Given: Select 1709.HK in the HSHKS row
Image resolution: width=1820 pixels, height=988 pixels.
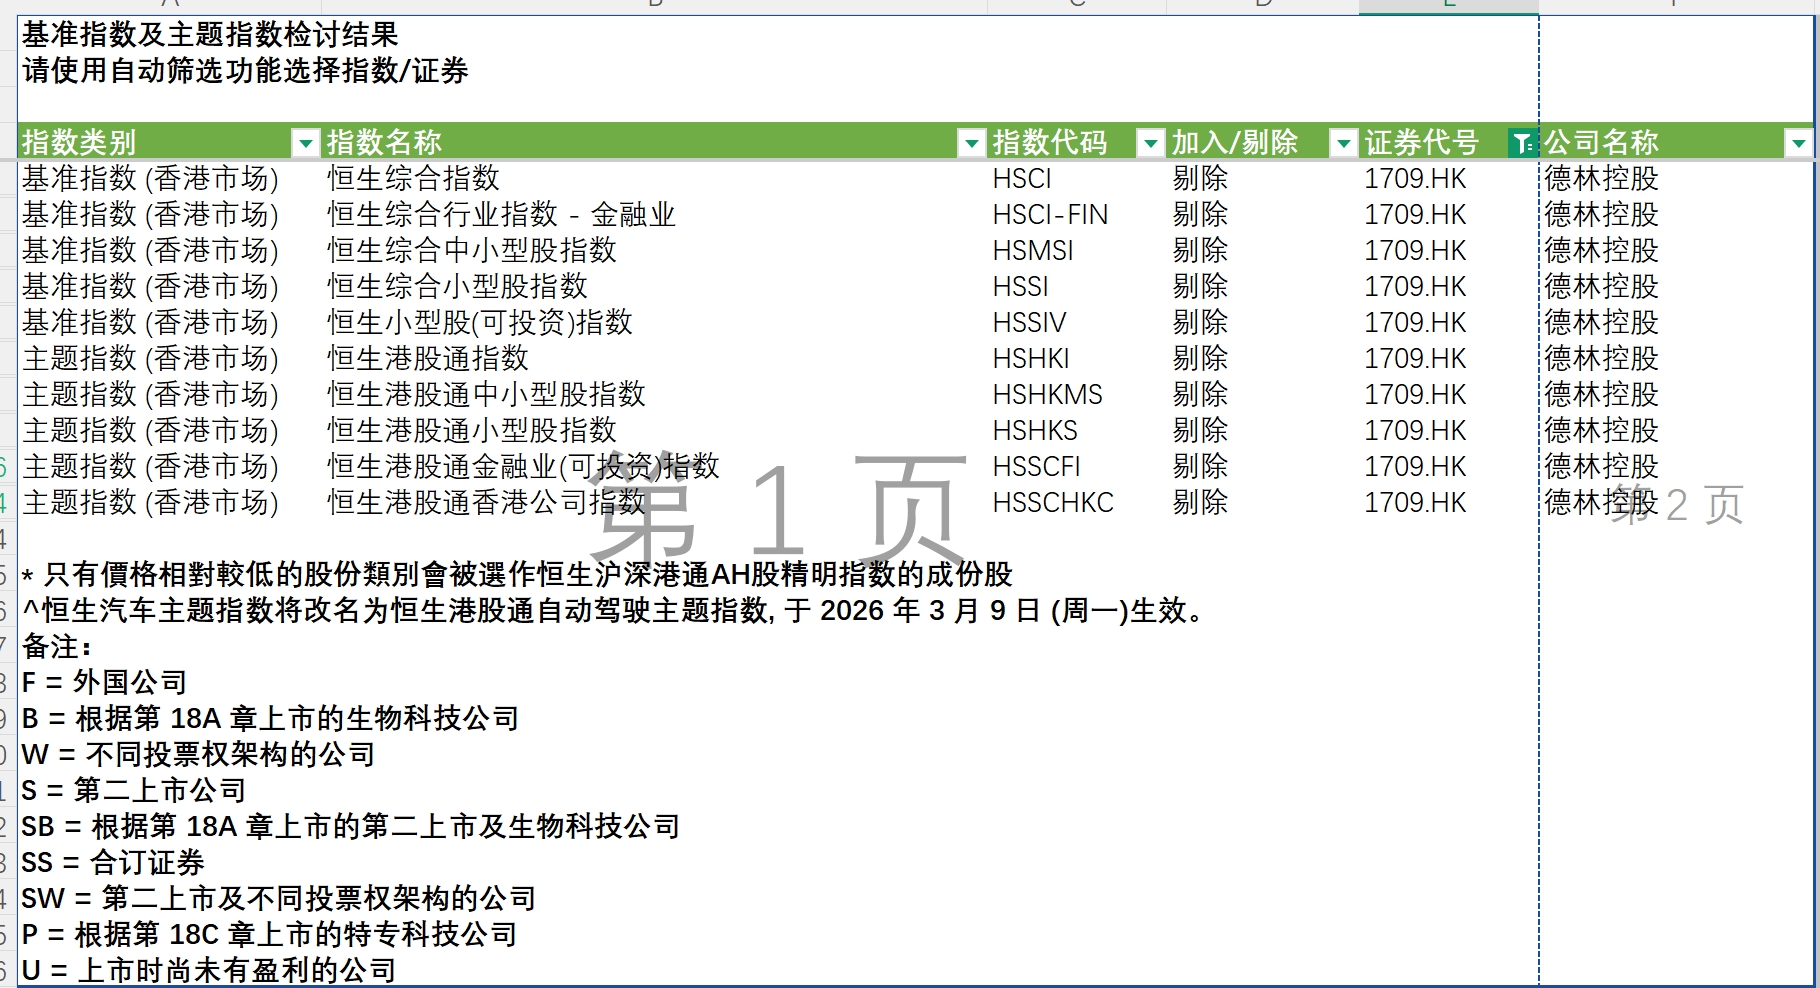Looking at the screenshot, I should click(1415, 431).
